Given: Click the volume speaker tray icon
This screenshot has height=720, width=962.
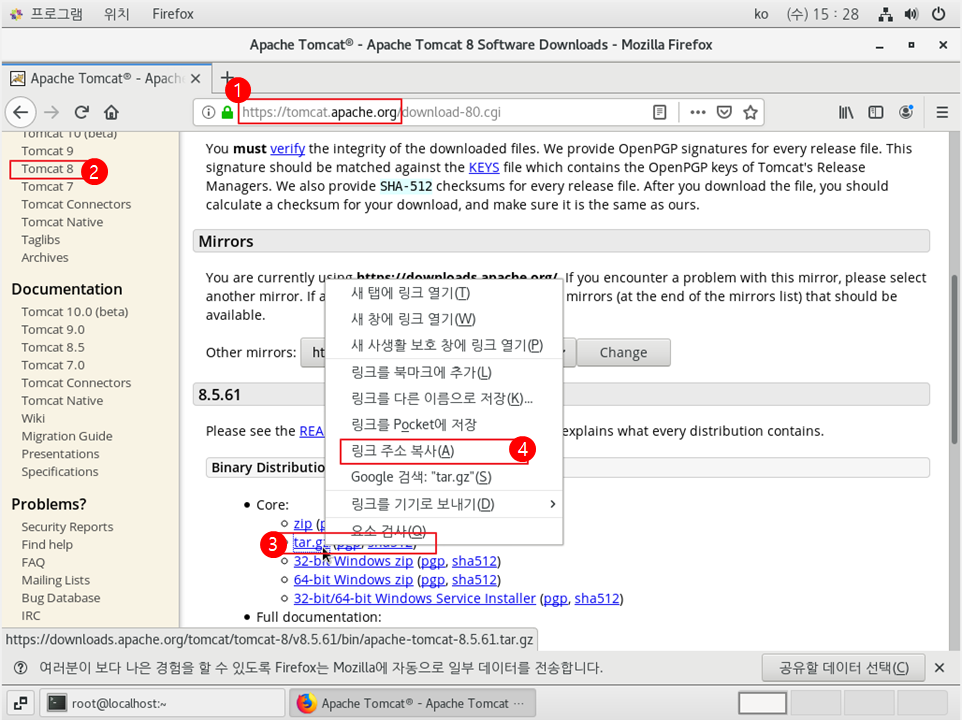Looking at the screenshot, I should click(x=911, y=14).
